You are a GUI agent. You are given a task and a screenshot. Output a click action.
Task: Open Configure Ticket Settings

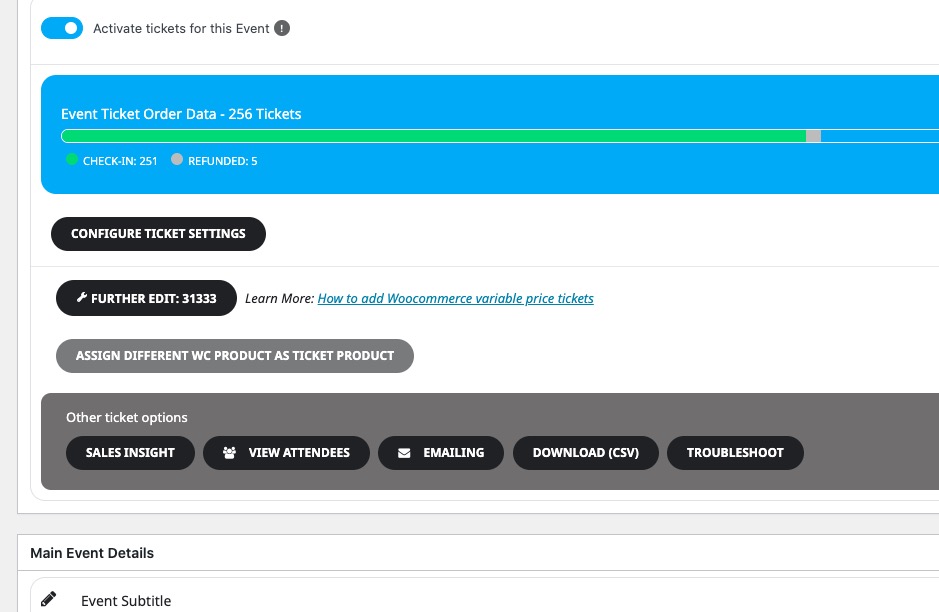(x=158, y=234)
